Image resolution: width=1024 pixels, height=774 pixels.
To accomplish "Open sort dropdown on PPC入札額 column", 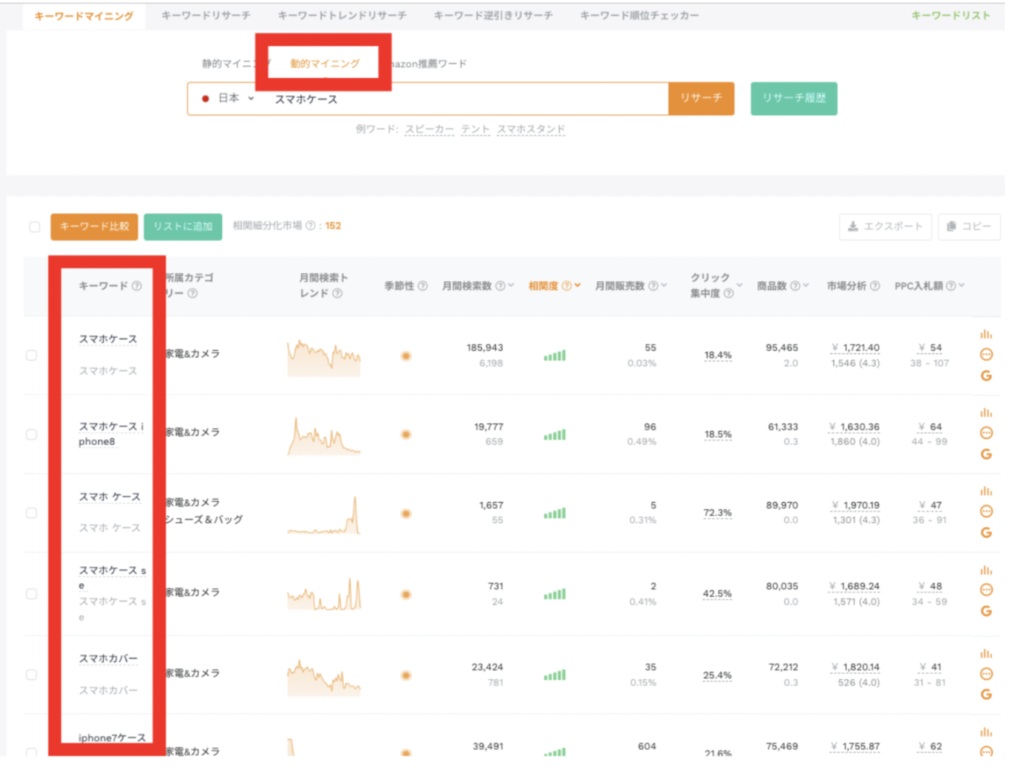I will (961, 286).
